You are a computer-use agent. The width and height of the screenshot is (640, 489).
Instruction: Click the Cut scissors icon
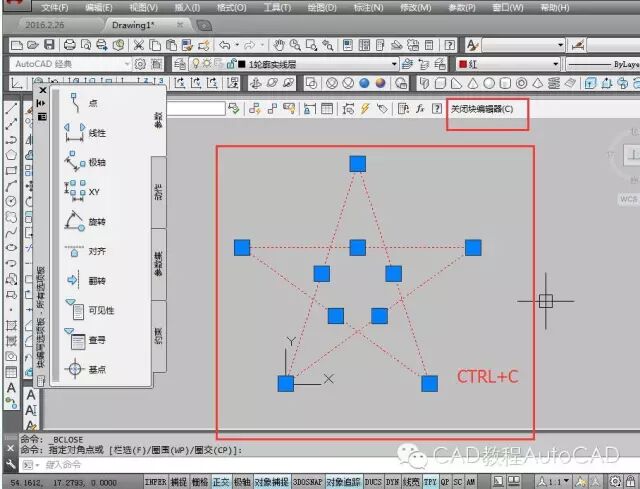[139, 45]
